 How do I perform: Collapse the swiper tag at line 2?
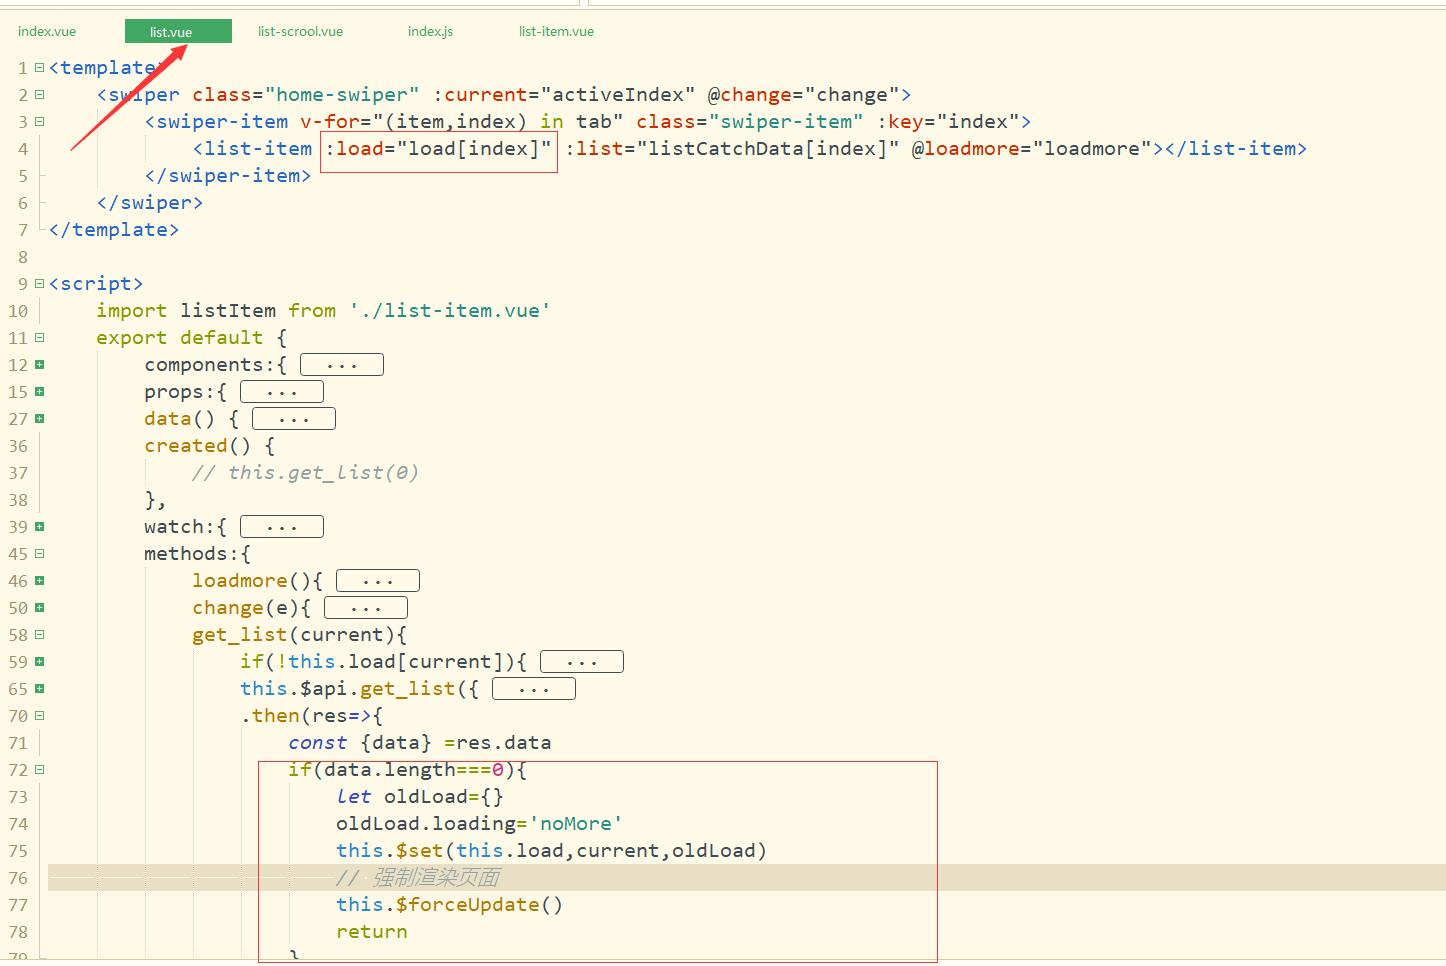[40, 95]
